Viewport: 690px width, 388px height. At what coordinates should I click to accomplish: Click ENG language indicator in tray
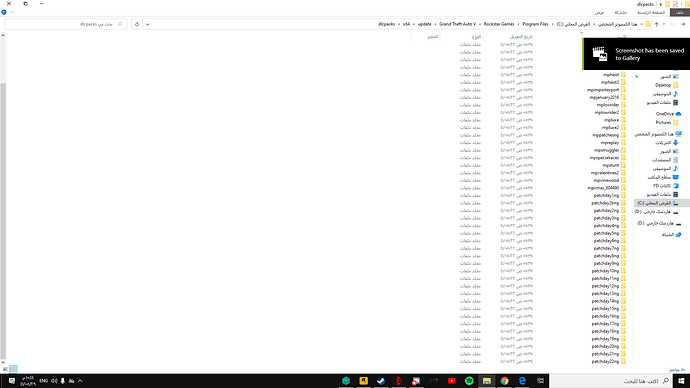point(44,381)
